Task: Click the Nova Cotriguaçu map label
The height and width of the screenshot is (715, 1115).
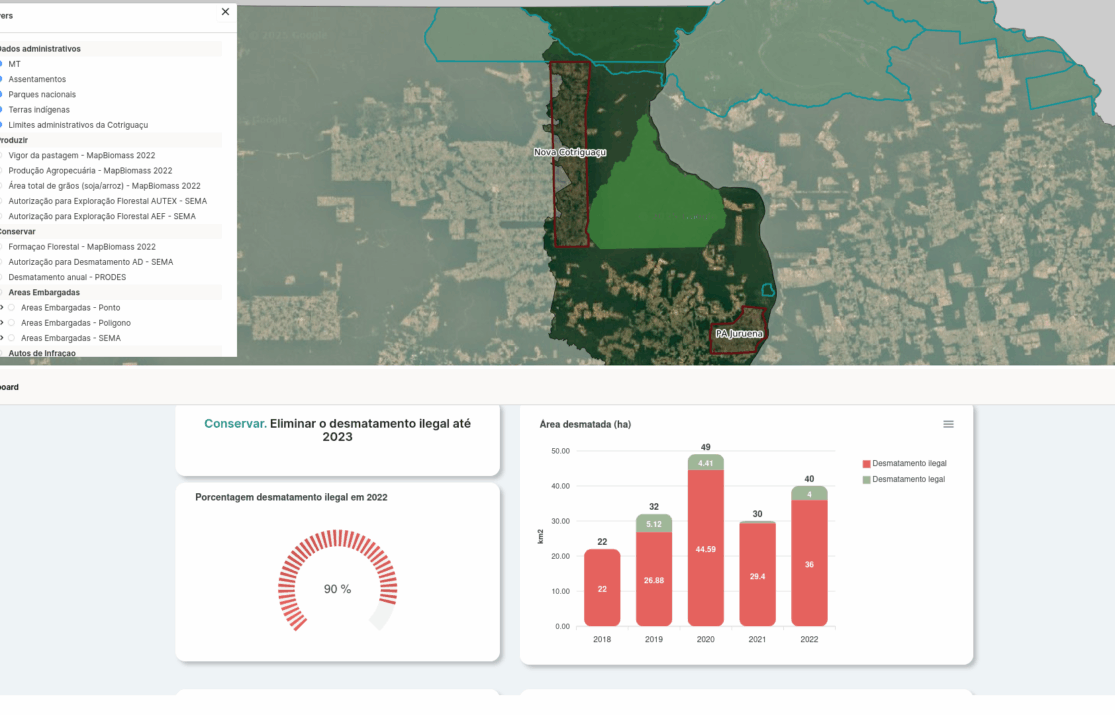Action: 570,152
